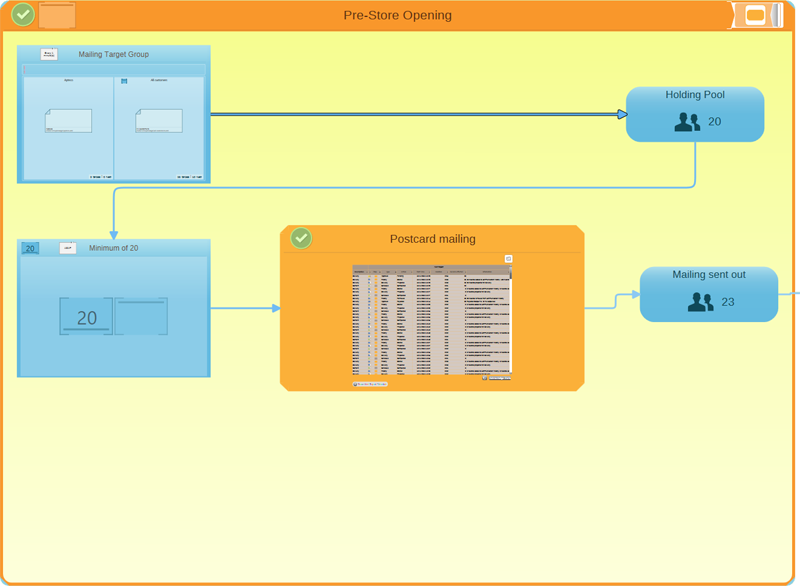800x586 pixels.
Task: Click the small icon at the bottom right below the Postcard table
Action: (x=485, y=378)
